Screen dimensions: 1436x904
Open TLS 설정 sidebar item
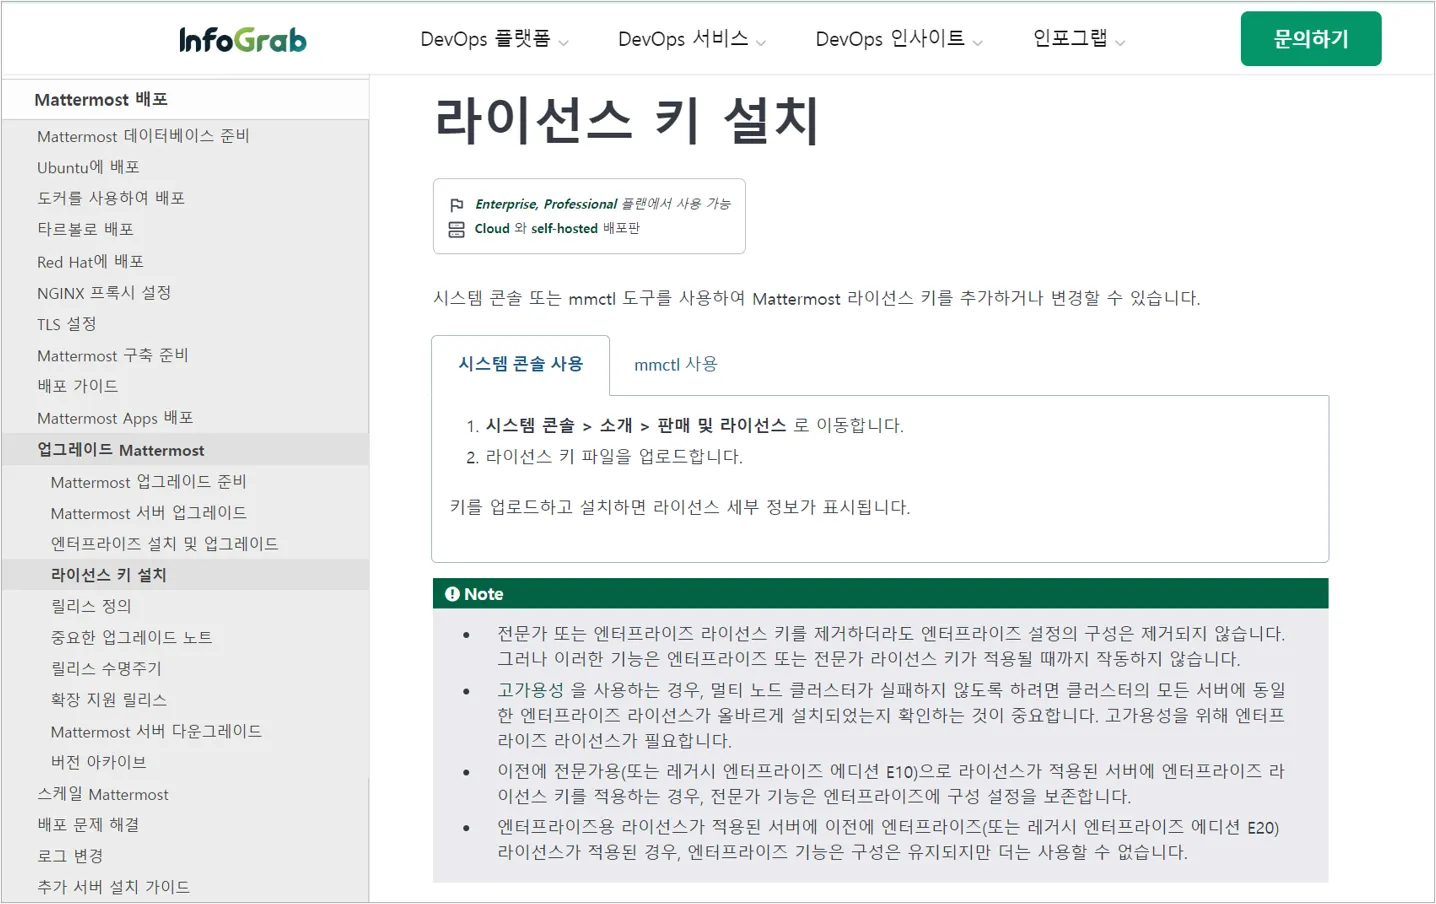tap(66, 324)
